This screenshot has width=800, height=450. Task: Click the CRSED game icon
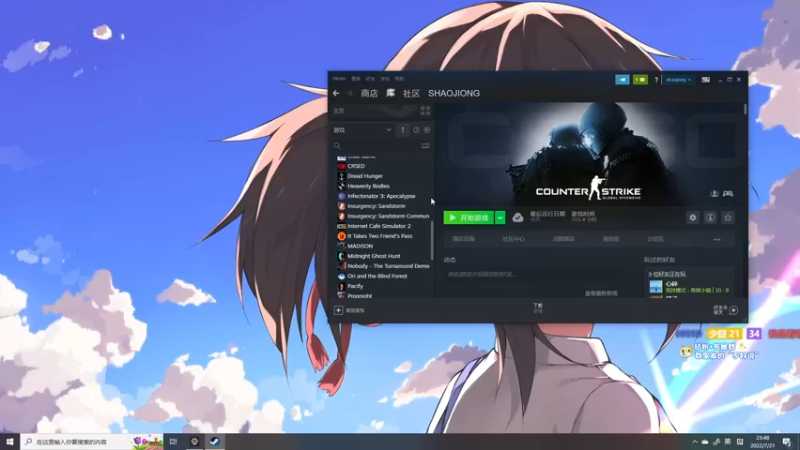pyautogui.click(x=341, y=166)
